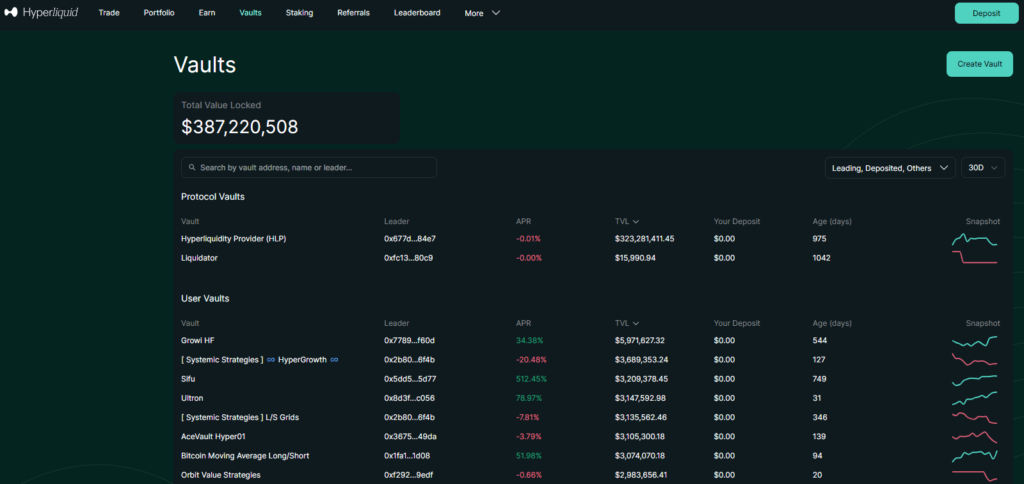Click the Liquidator snapshot sparkline

click(x=974, y=258)
